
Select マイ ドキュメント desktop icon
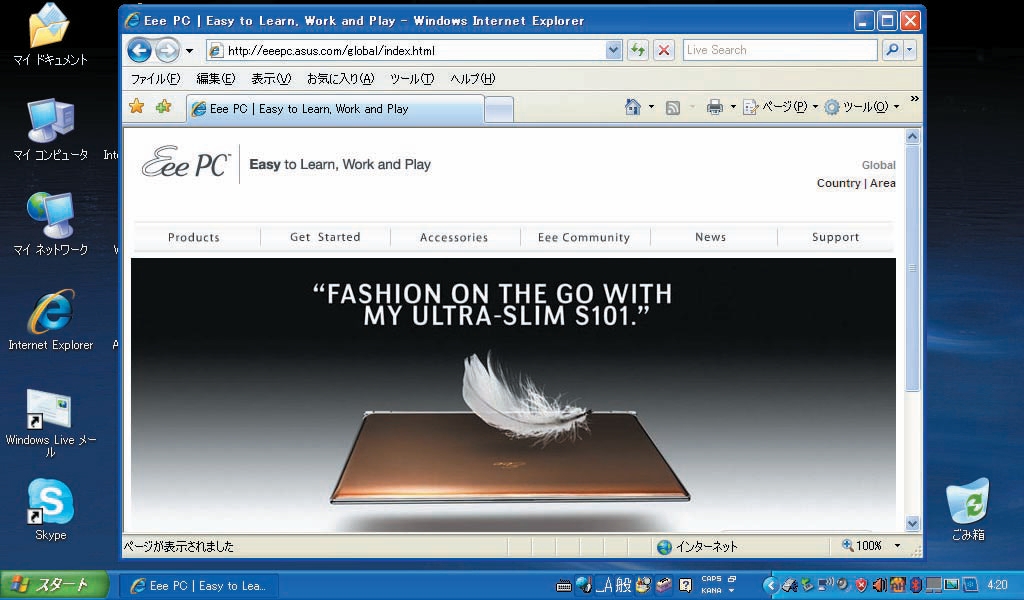tap(50, 35)
